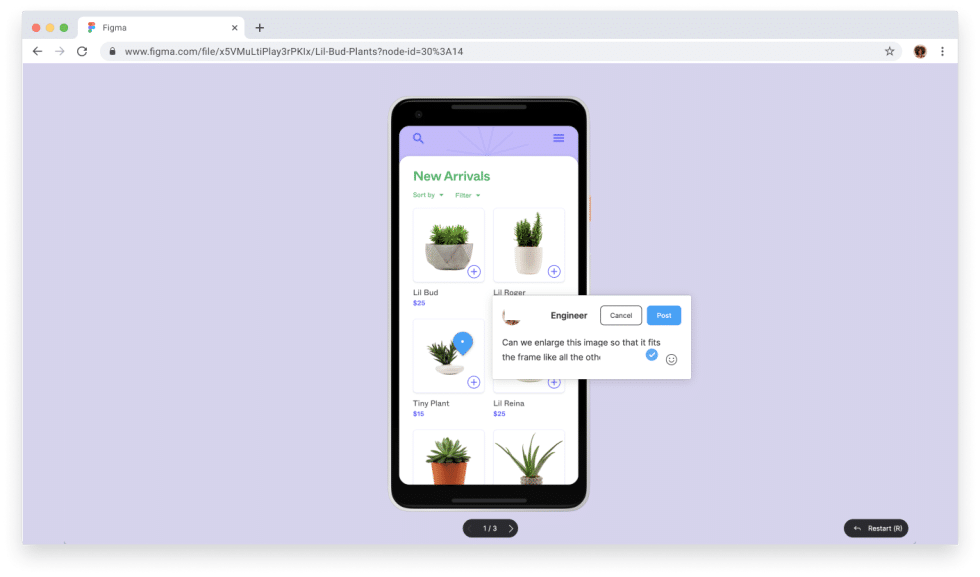Open the Filter dropdown
This screenshot has width=980, height=577.
tap(467, 195)
